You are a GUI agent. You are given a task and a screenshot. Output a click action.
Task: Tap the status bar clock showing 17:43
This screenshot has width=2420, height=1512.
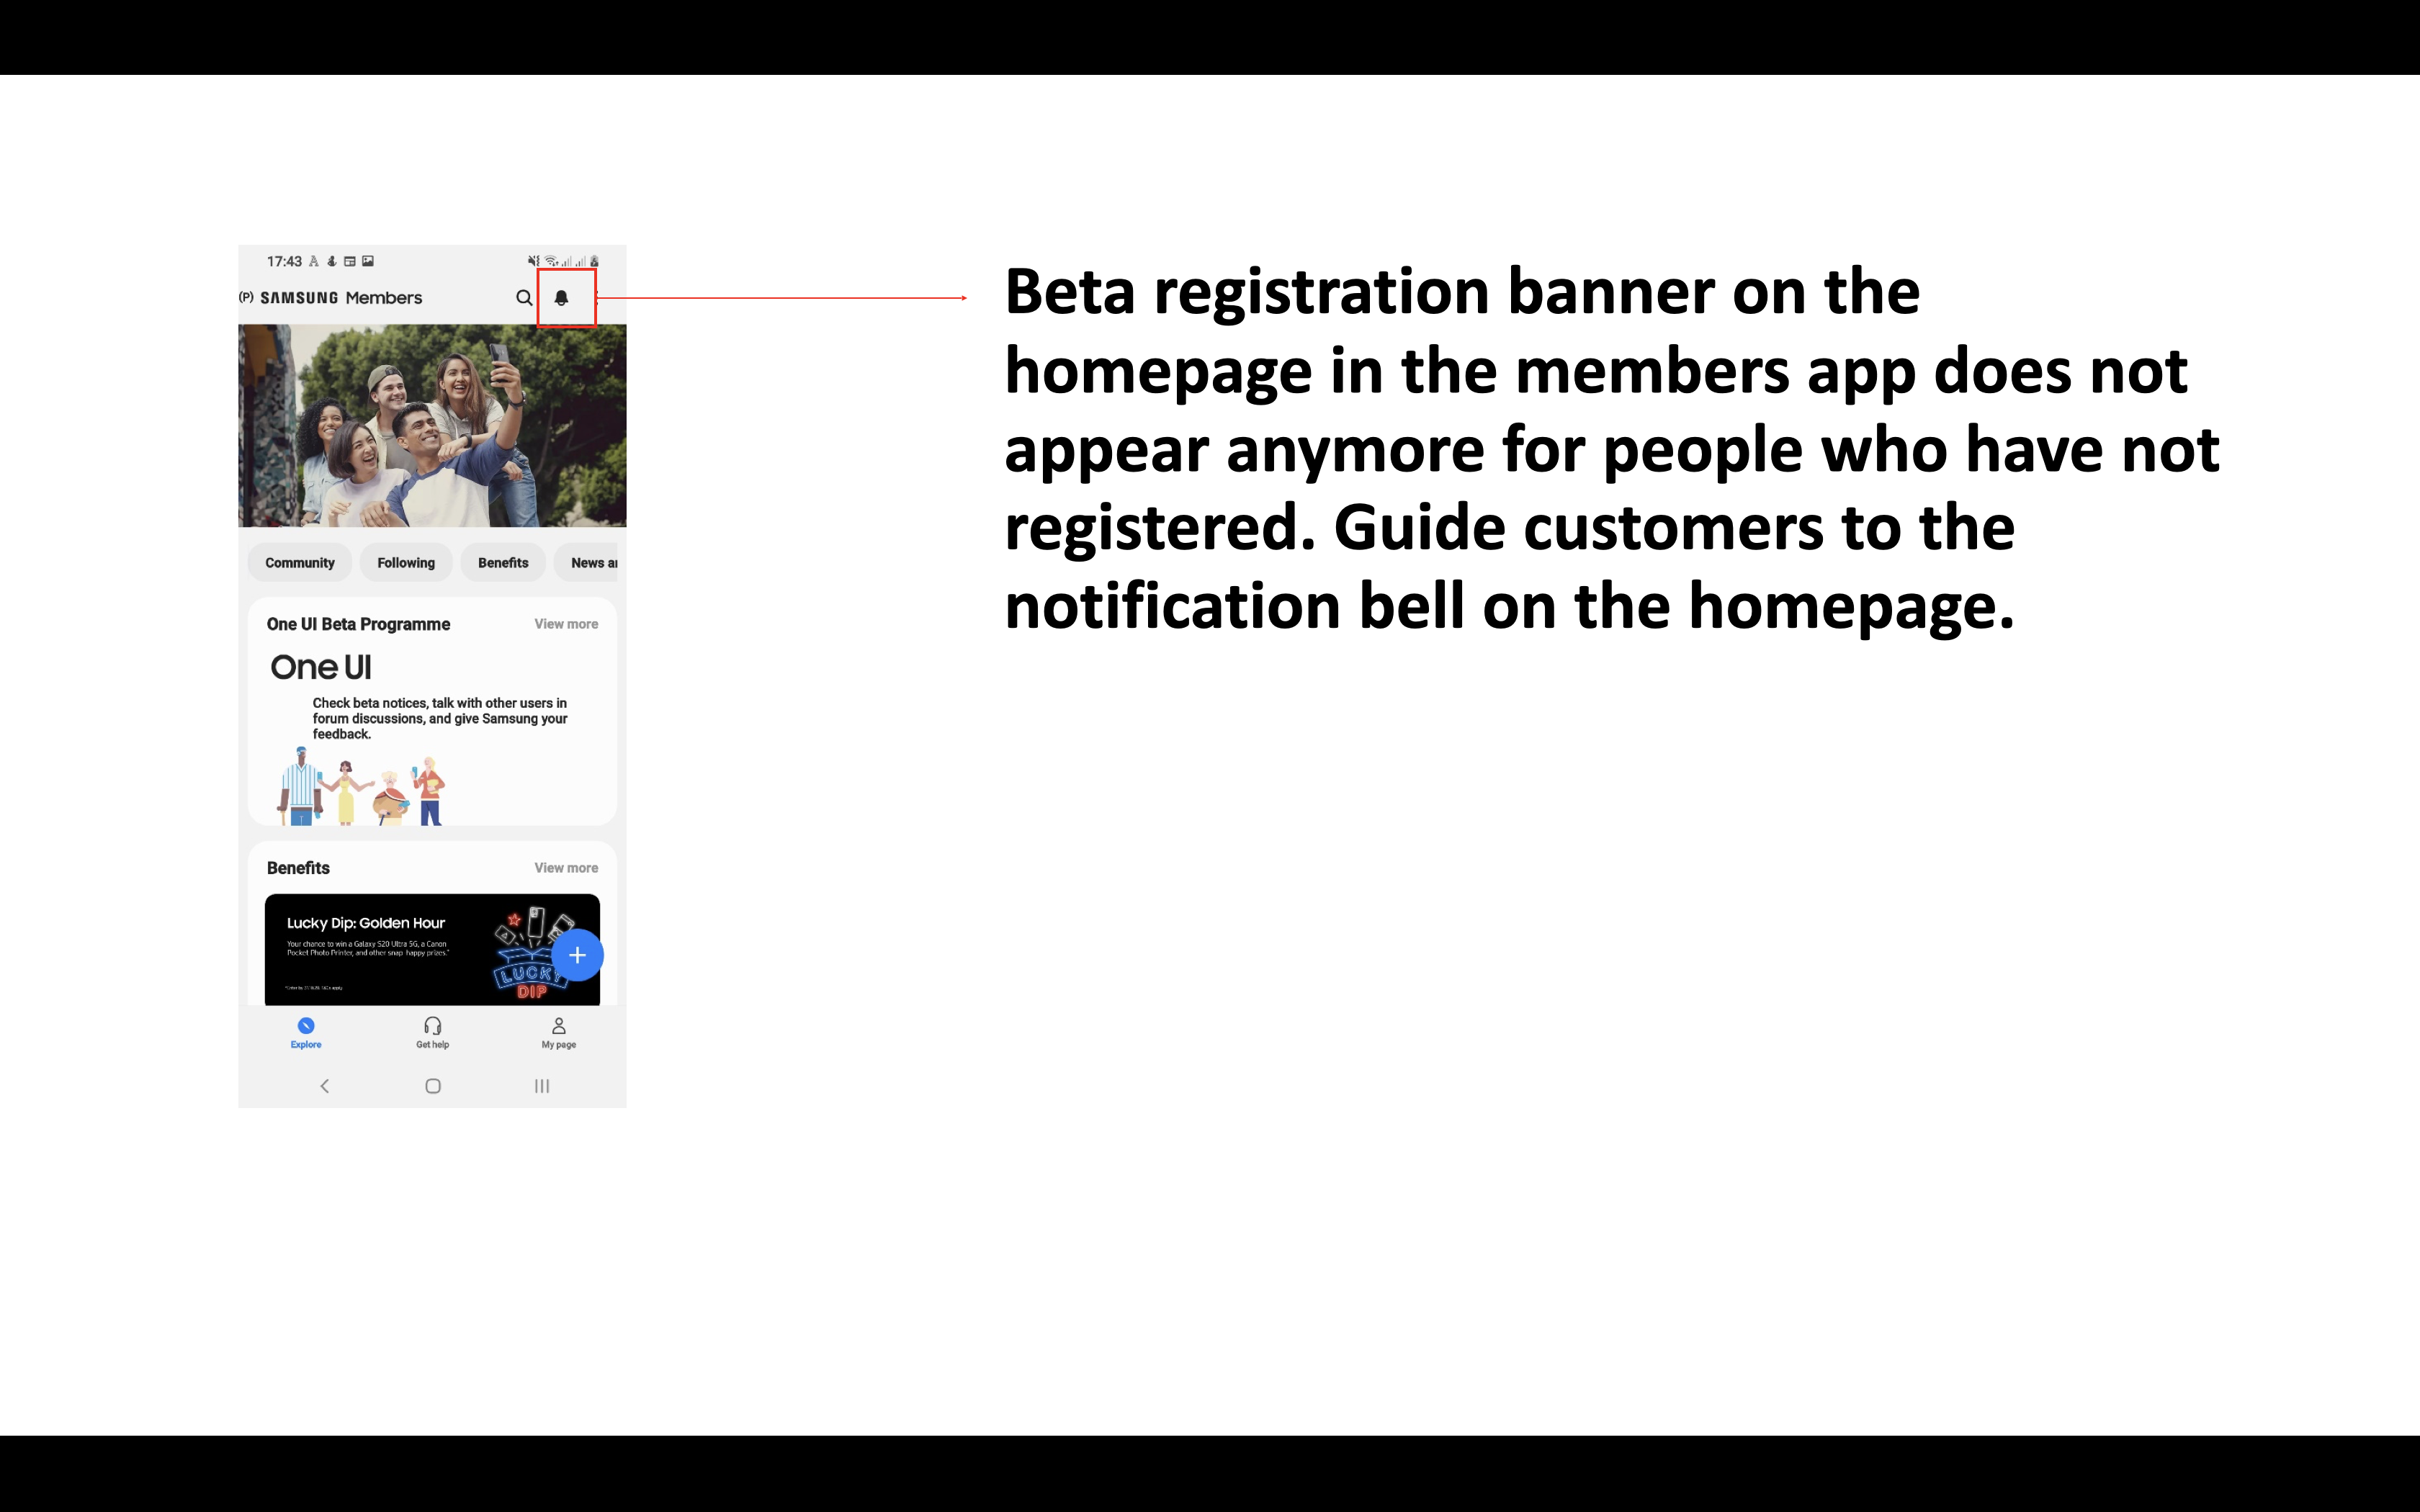click(x=283, y=262)
